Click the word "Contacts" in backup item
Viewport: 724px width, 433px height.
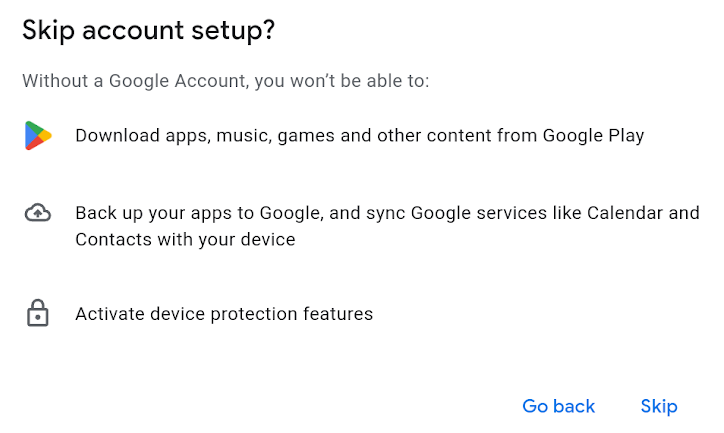coord(111,240)
